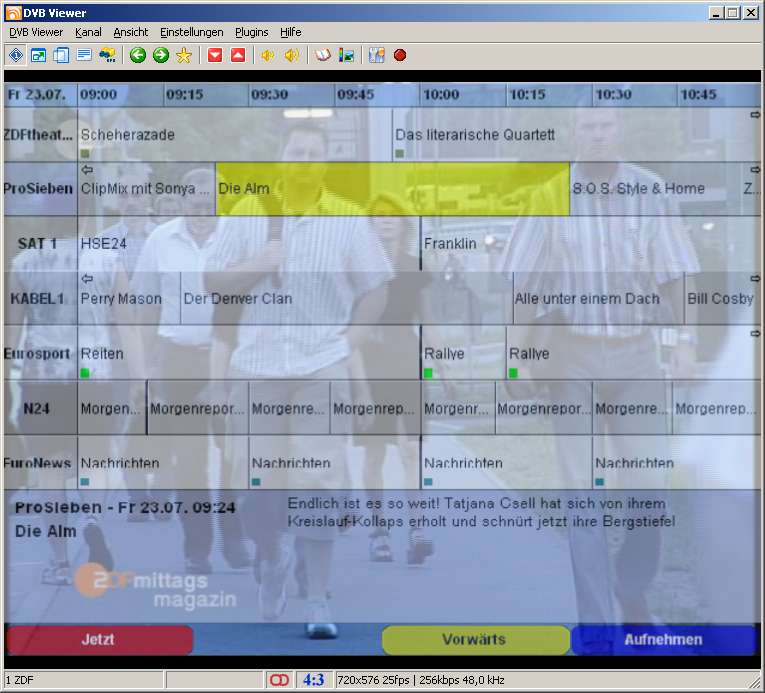
Task: Open the EPG window binoculars icon
Action: pos(107,55)
